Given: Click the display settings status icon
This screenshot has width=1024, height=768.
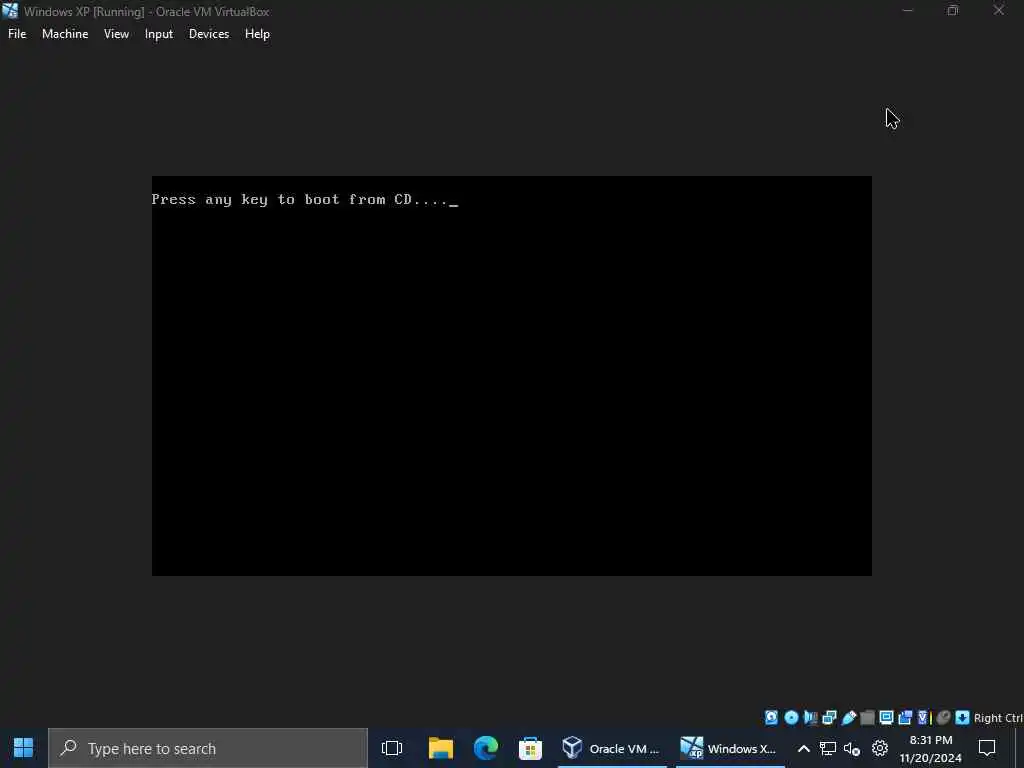Looking at the screenshot, I should pyautogui.click(x=886, y=718).
